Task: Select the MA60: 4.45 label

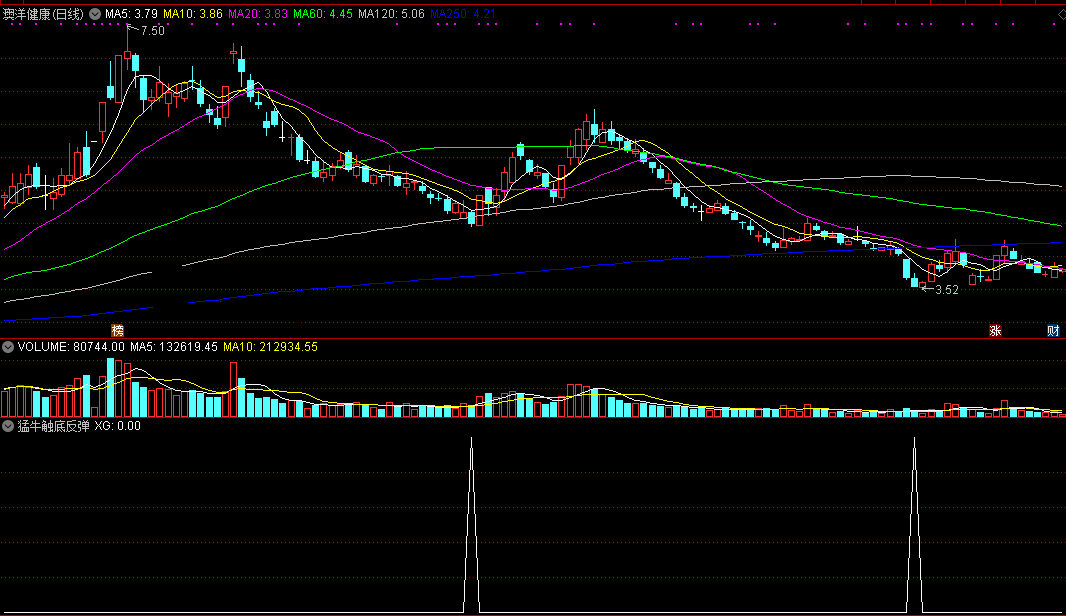Action: [323, 14]
